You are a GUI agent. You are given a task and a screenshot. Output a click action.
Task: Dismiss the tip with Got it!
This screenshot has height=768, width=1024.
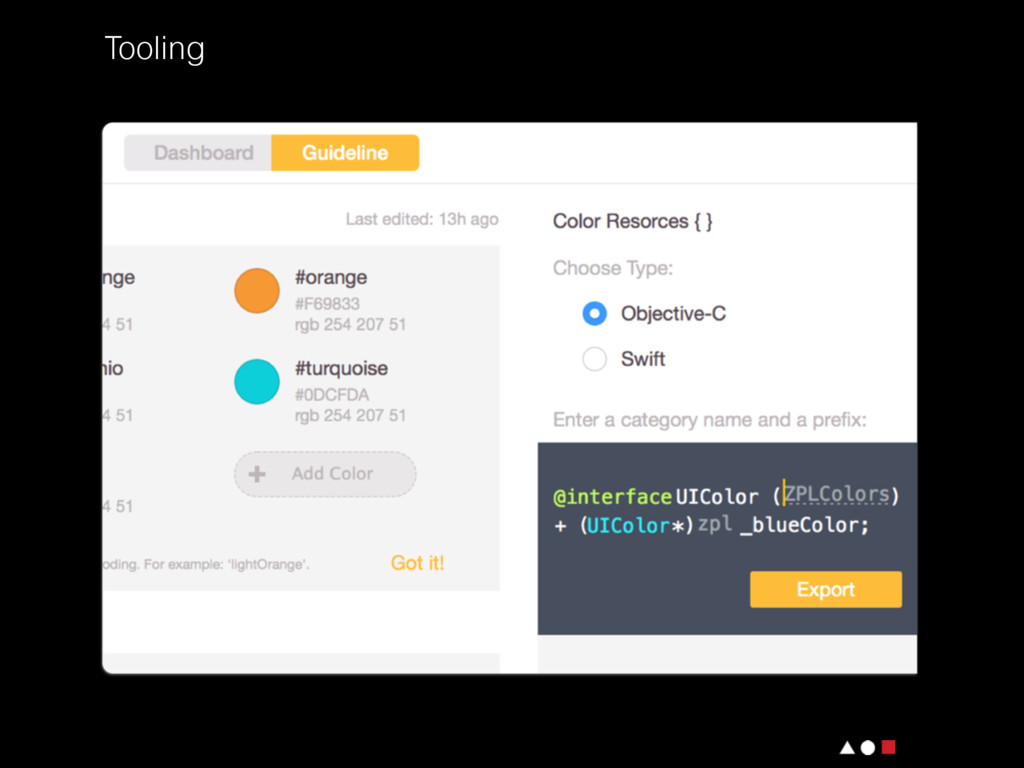tap(417, 563)
